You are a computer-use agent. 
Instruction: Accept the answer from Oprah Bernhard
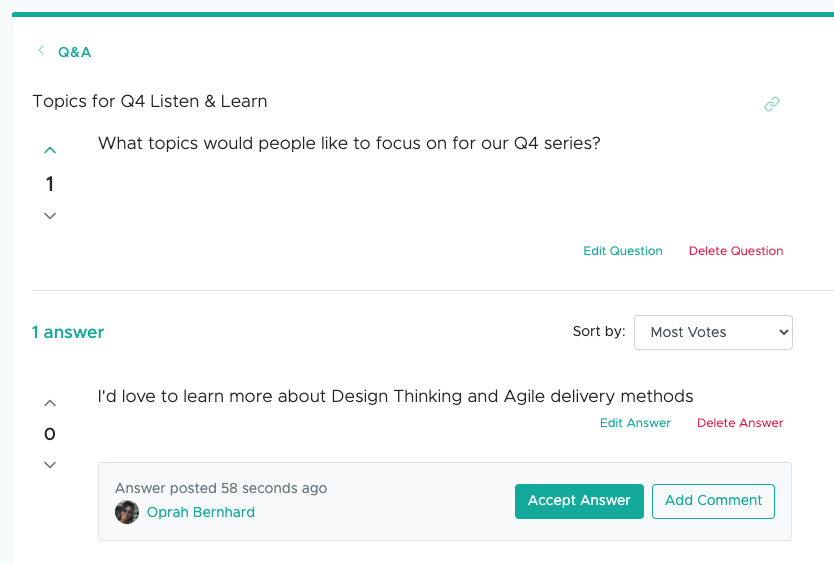(579, 501)
